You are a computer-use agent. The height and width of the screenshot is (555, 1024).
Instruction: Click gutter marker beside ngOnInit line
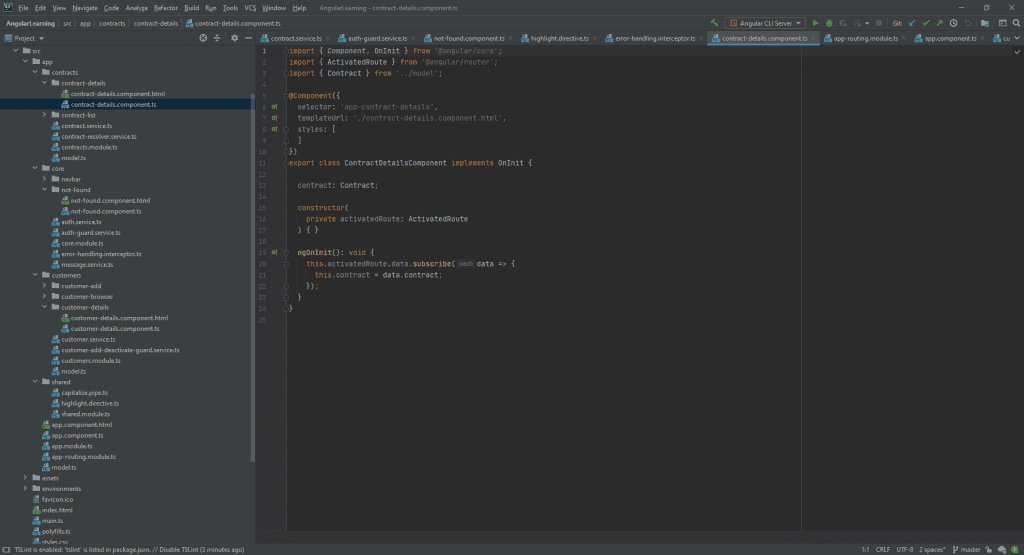(x=274, y=252)
